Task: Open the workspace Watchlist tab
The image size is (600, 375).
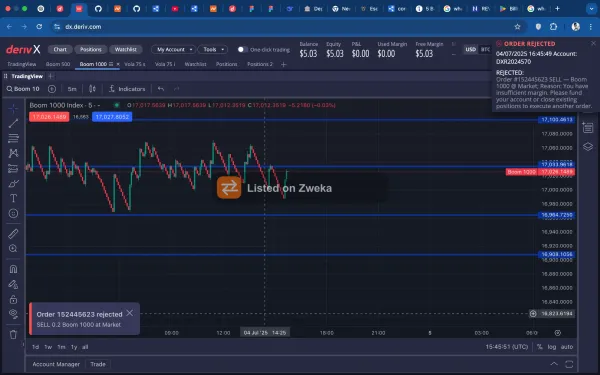Action: 196,64
